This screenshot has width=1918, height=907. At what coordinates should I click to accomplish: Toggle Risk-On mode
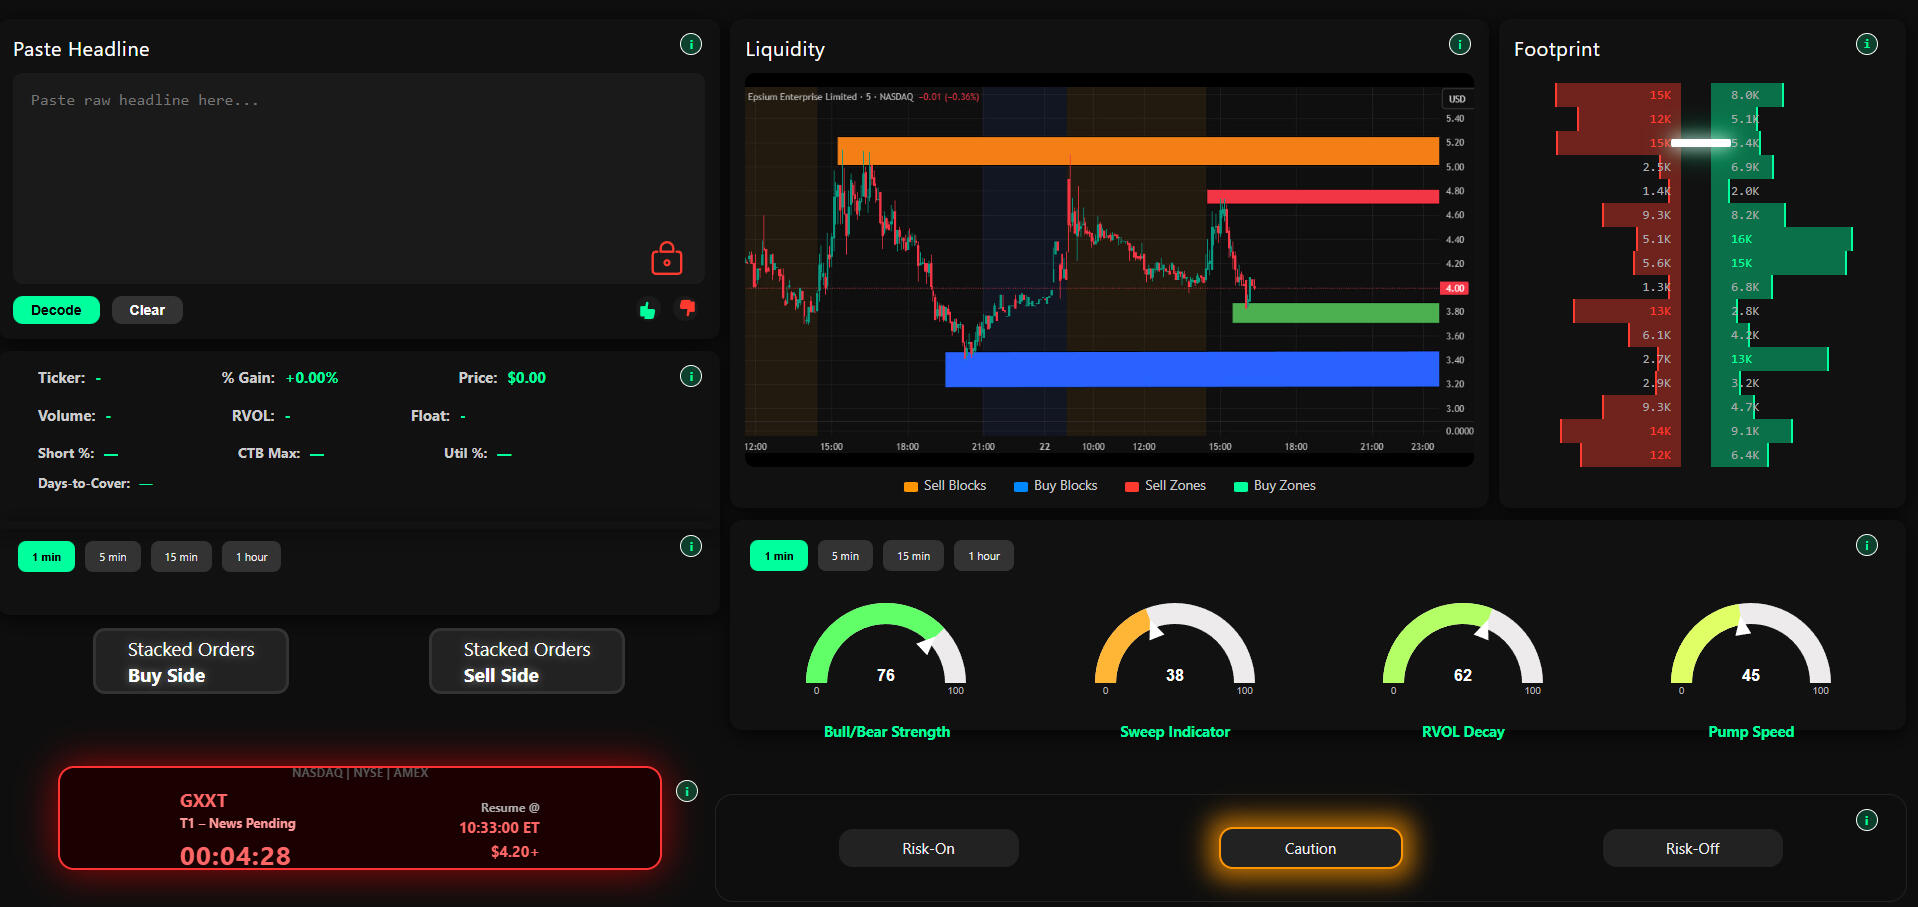click(928, 848)
